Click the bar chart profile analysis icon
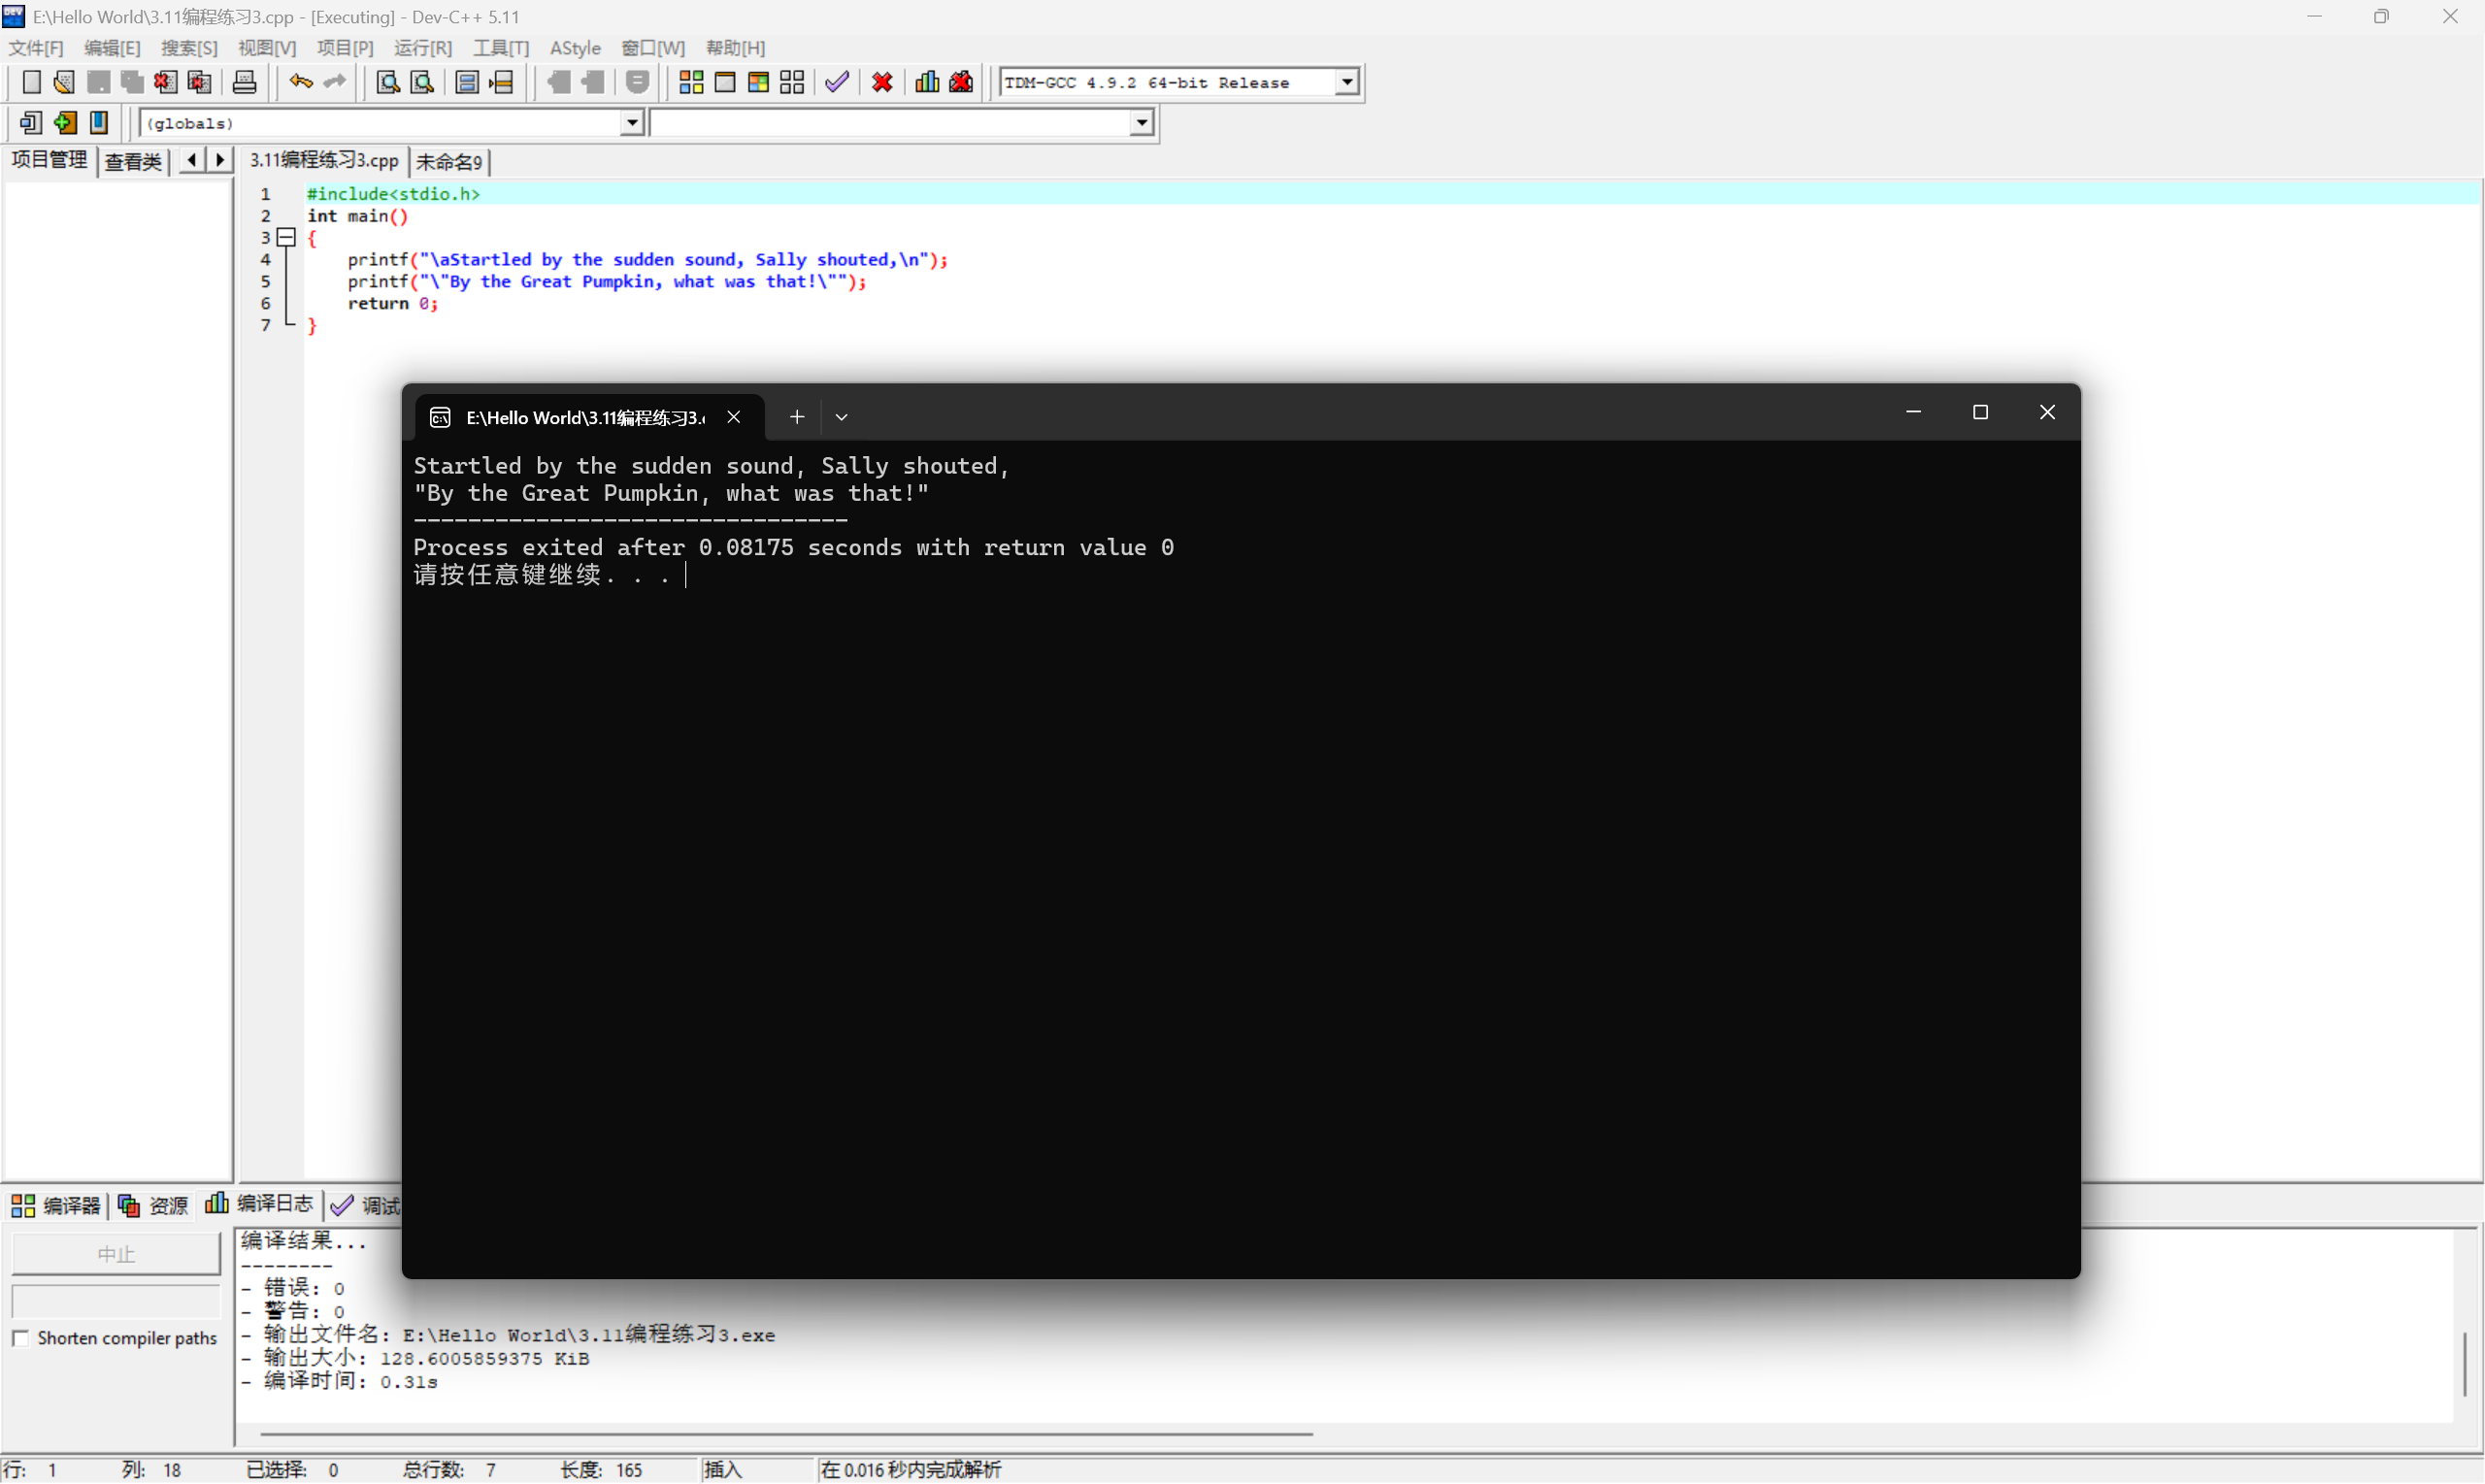The width and height of the screenshot is (2485, 1484). pos(927,82)
